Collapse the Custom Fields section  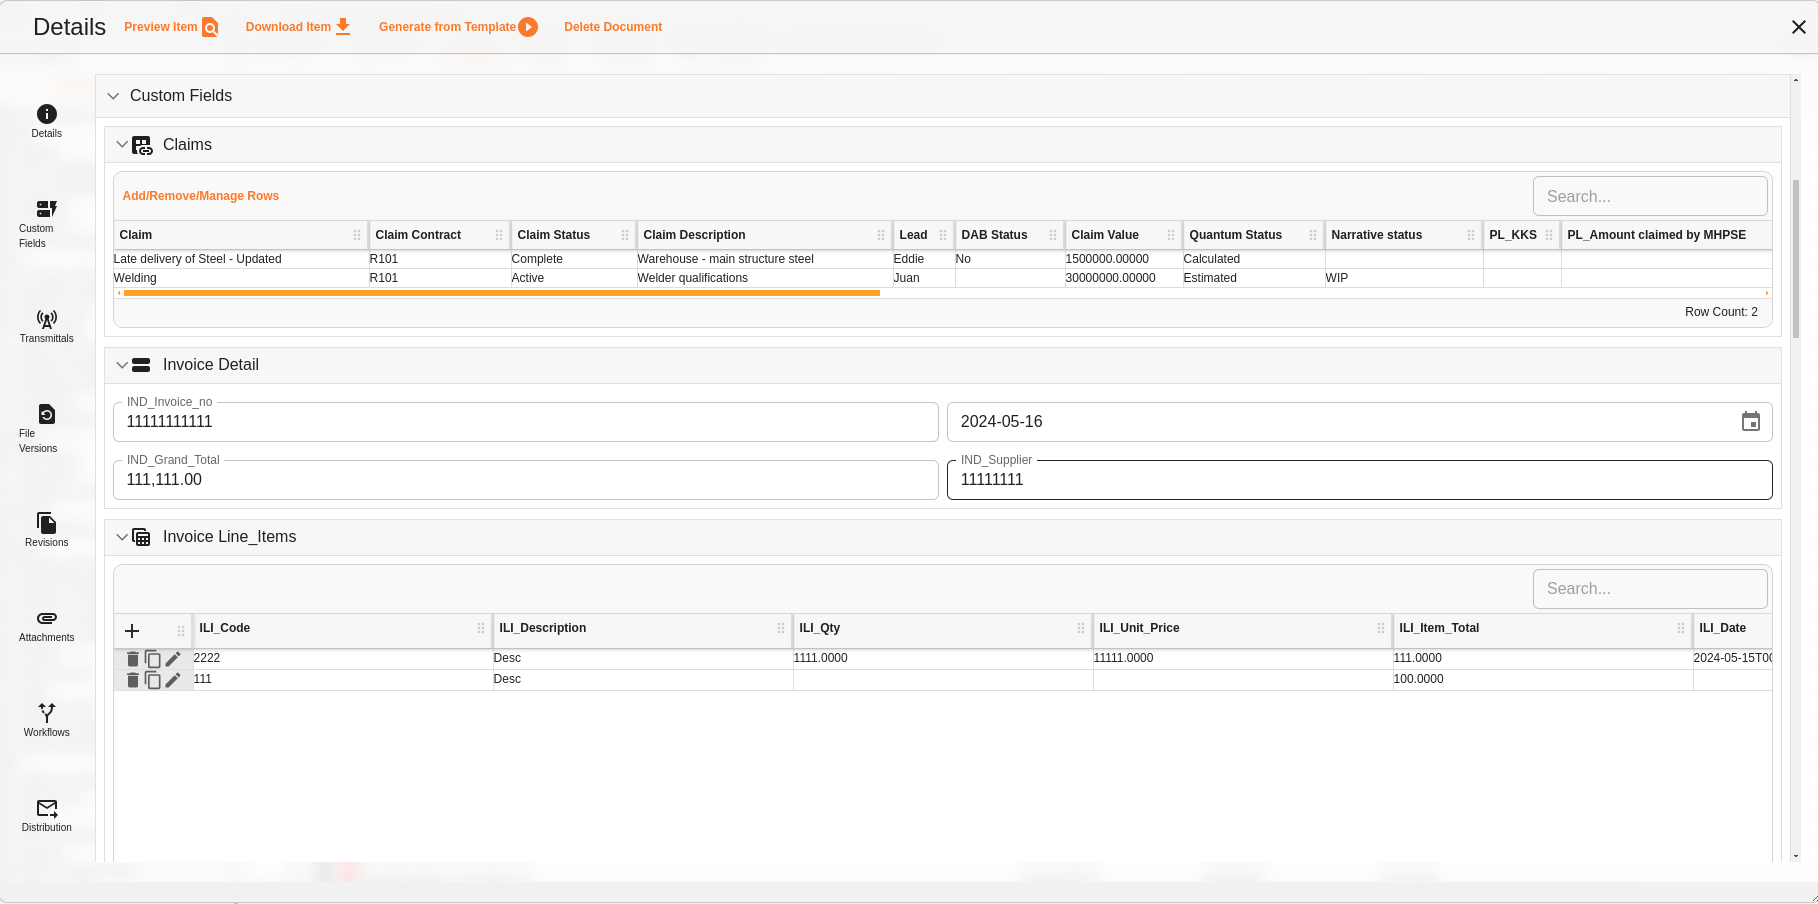coord(113,95)
